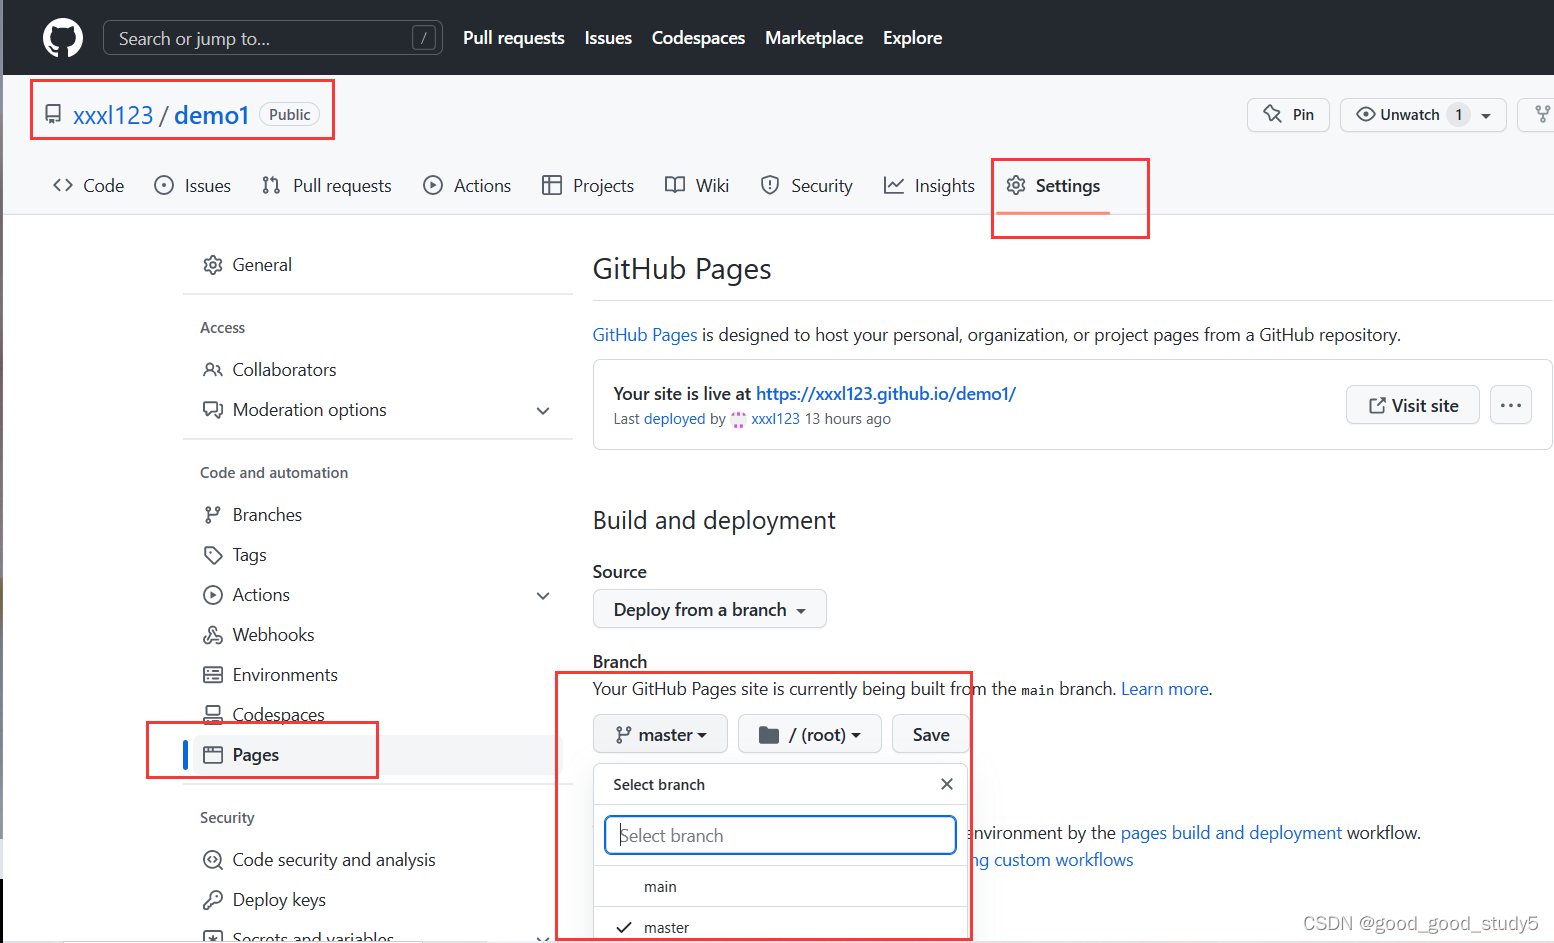Viewport: 1554px width, 943px height.
Task: Switch to the repository Pull requests tab
Action: (326, 186)
